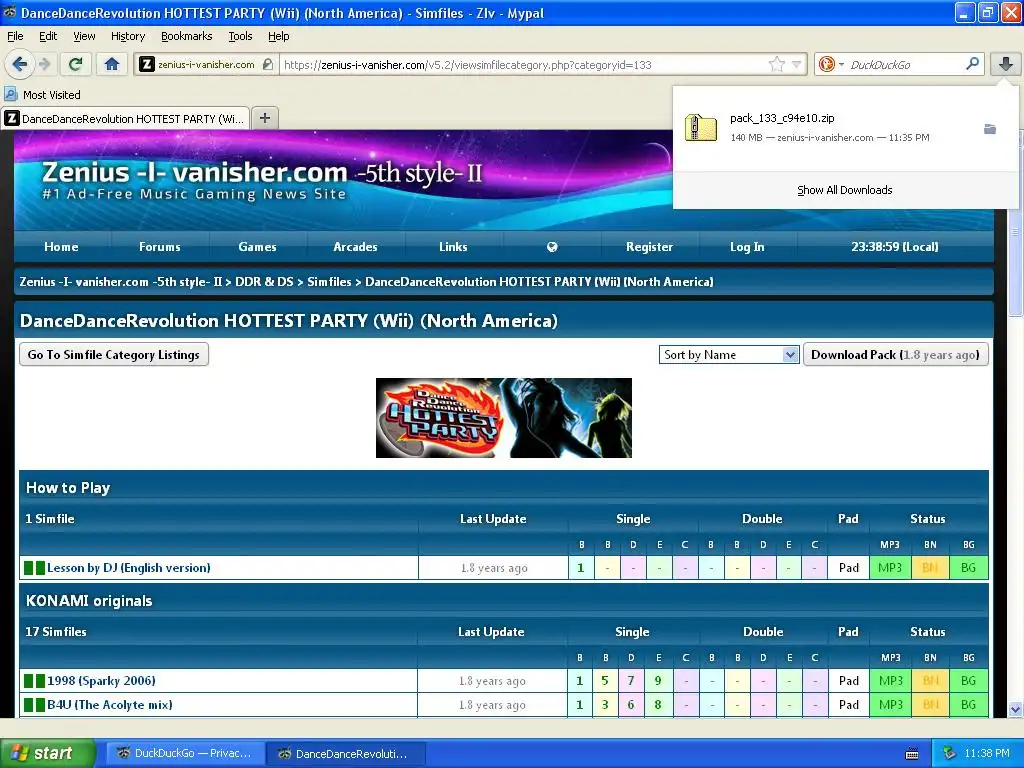Open the Sort by Name dropdown
Screen dimensions: 1024x768
pyautogui.click(x=729, y=355)
